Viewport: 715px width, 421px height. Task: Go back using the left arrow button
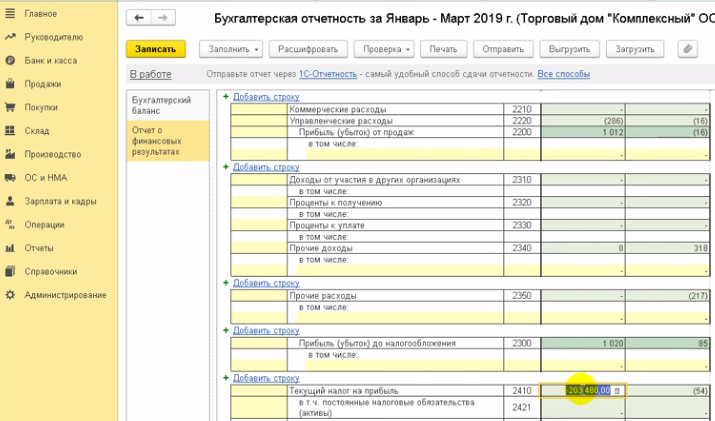139,19
